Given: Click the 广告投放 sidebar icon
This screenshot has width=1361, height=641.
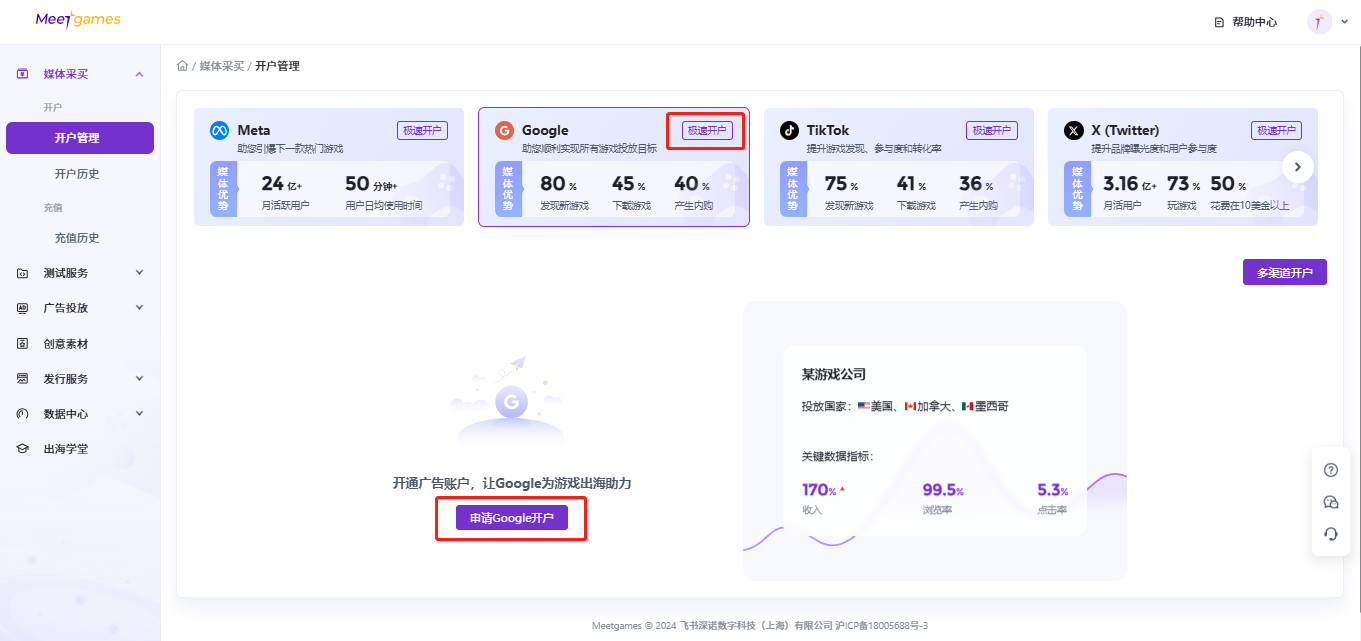Looking at the screenshot, I should (22, 307).
